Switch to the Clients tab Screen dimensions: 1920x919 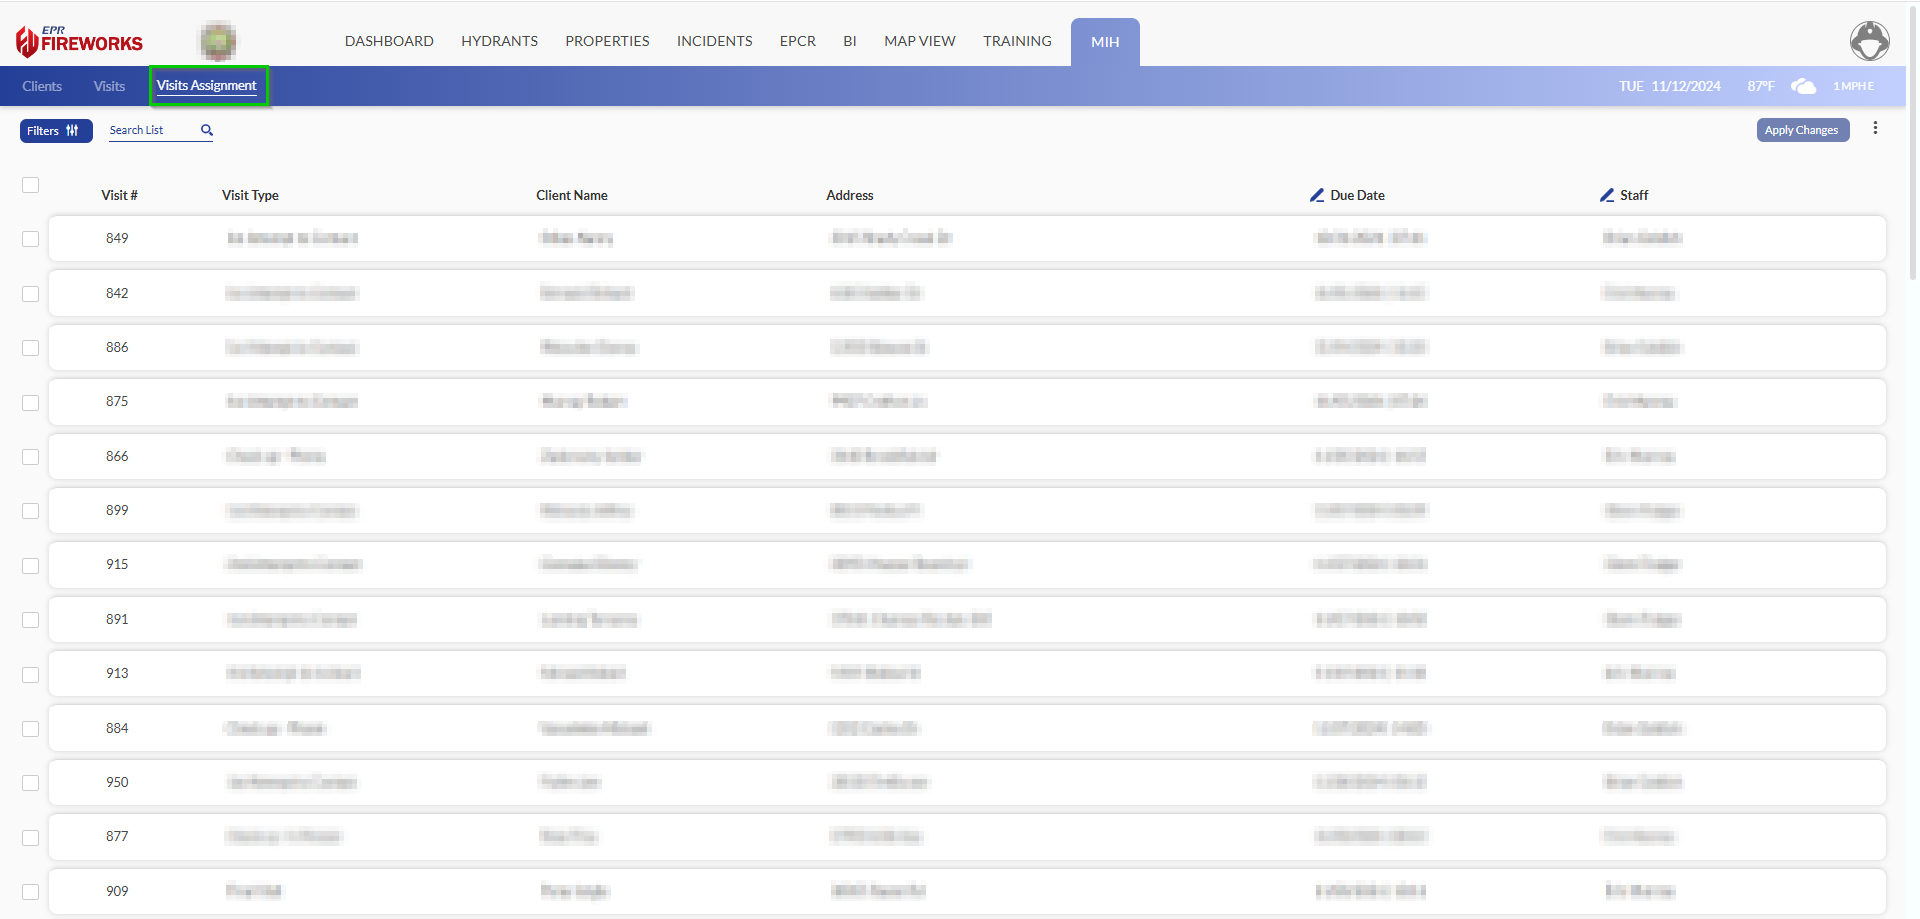42,86
